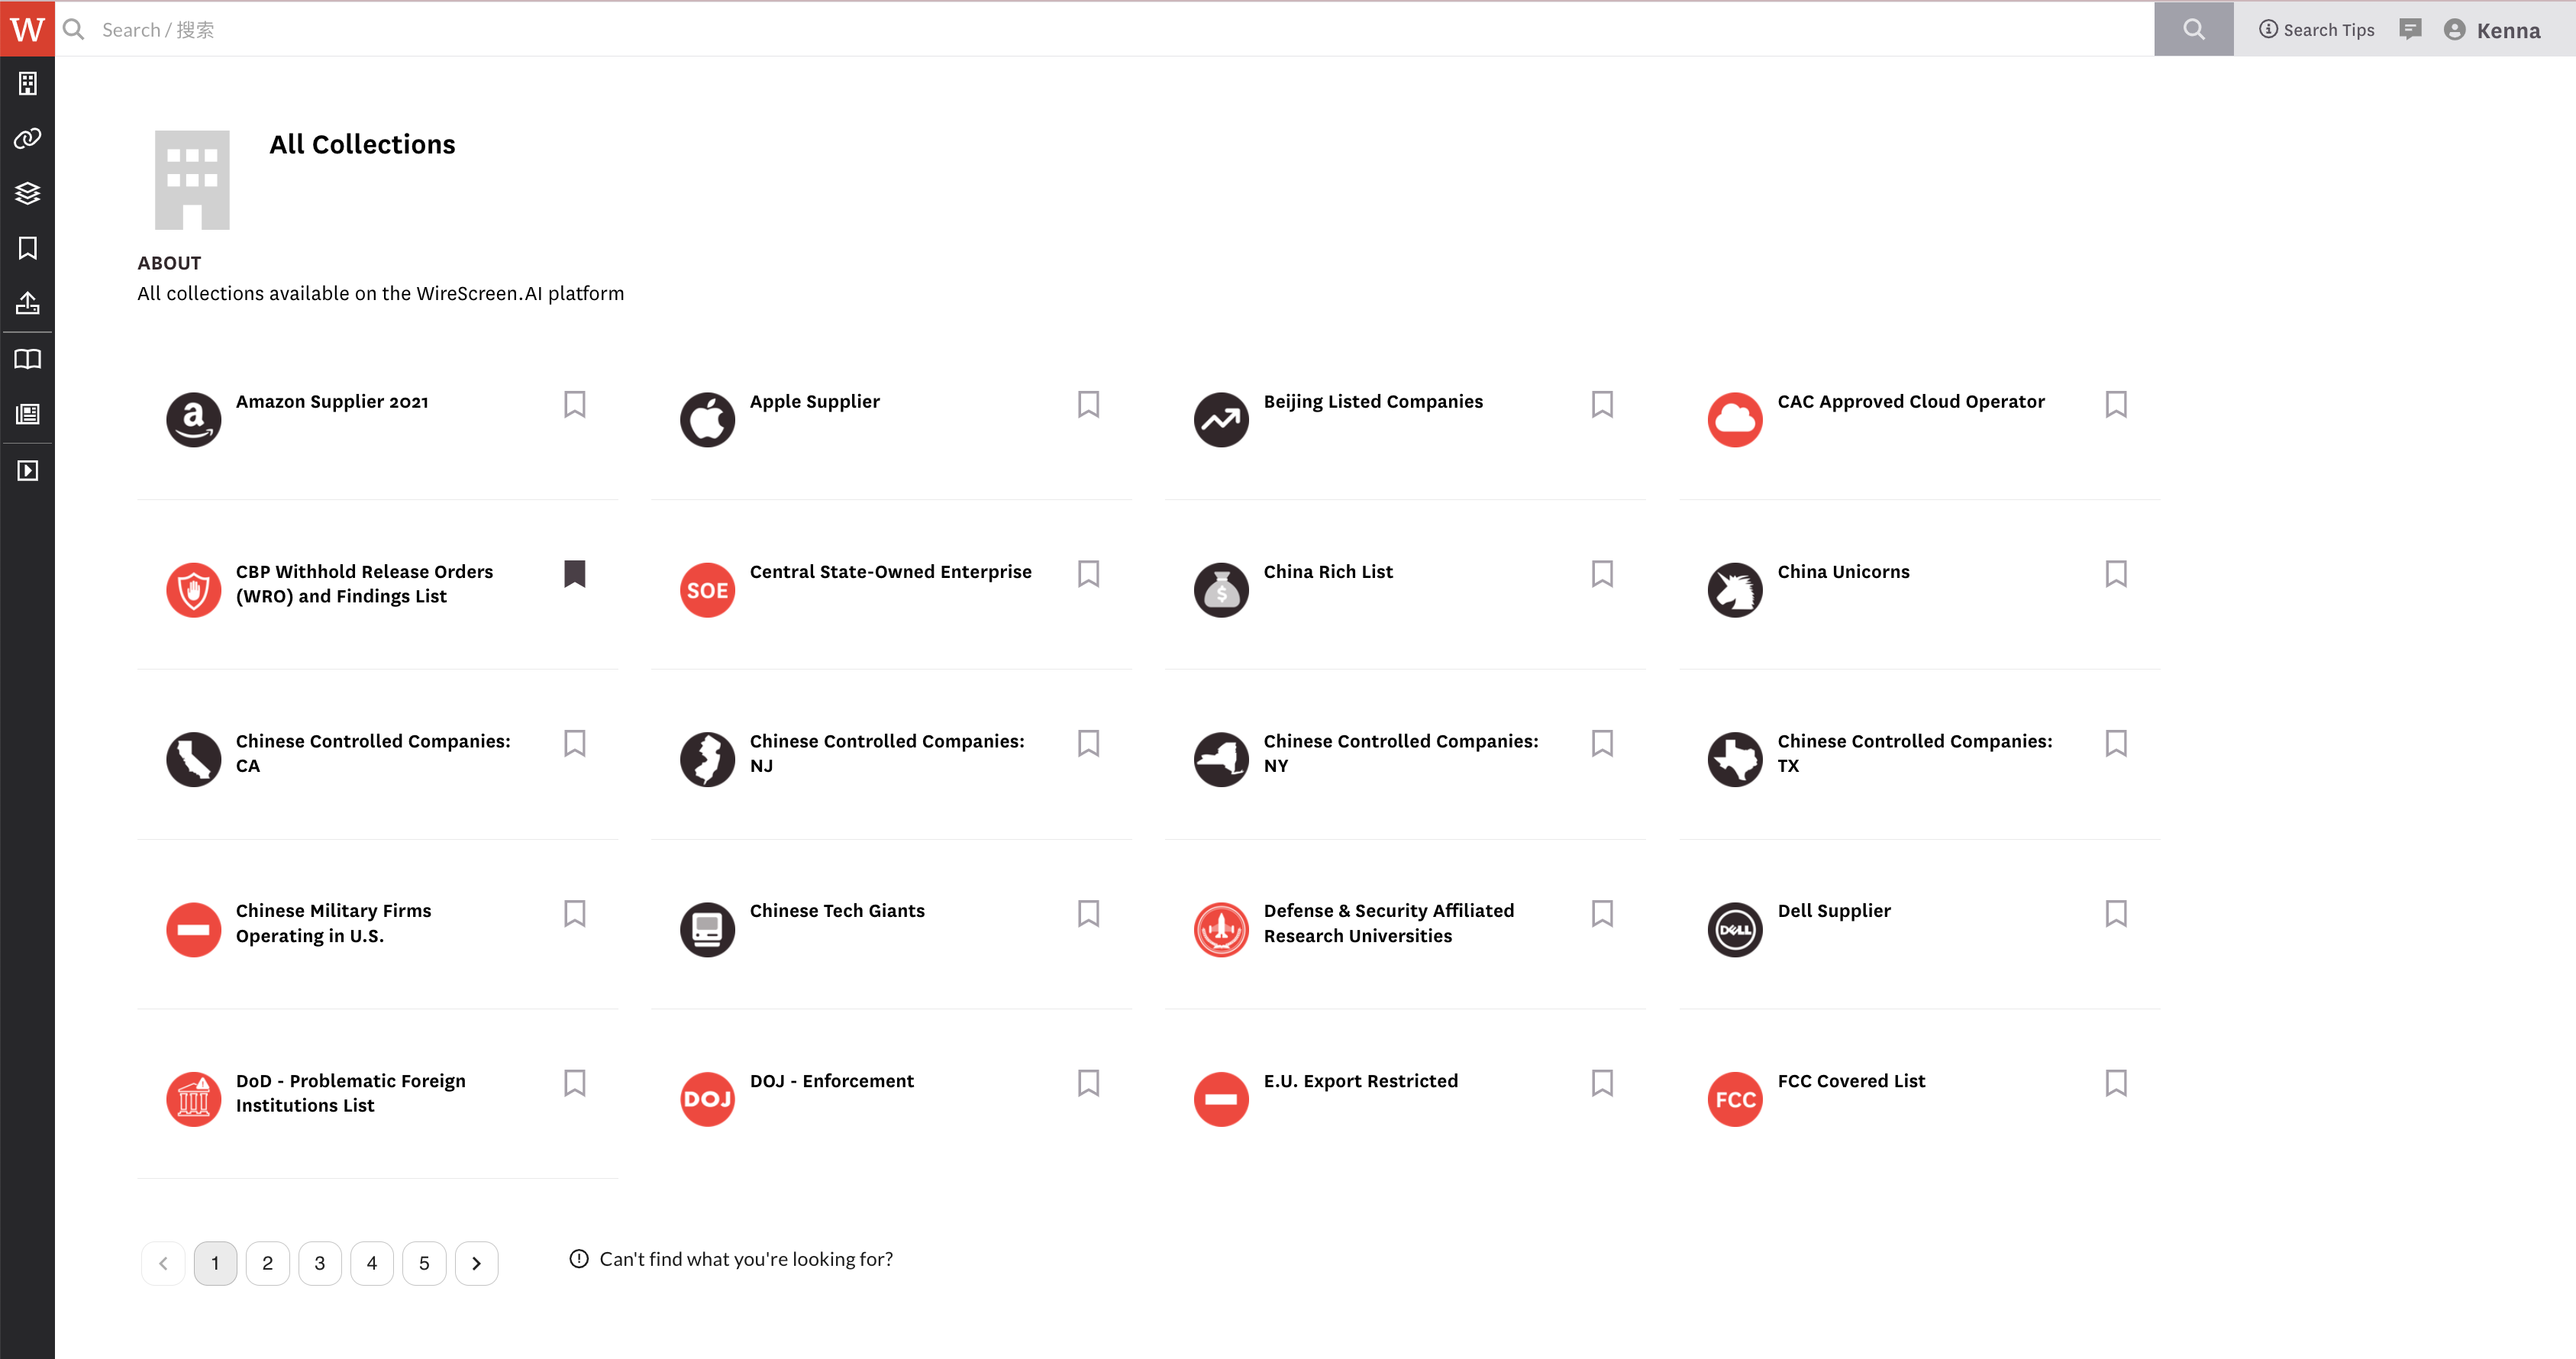Open the open-book guide sidebar icon
2576x1359 pixels.
pos(27,359)
